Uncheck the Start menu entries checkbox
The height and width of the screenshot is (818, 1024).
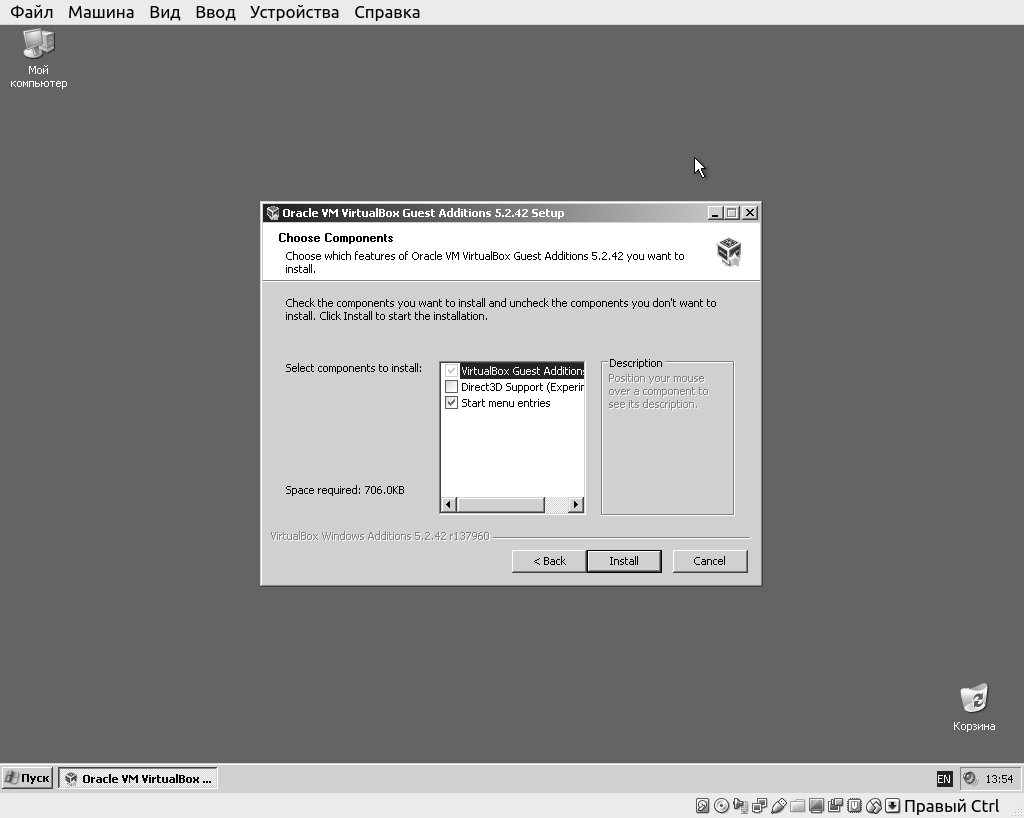click(x=451, y=403)
